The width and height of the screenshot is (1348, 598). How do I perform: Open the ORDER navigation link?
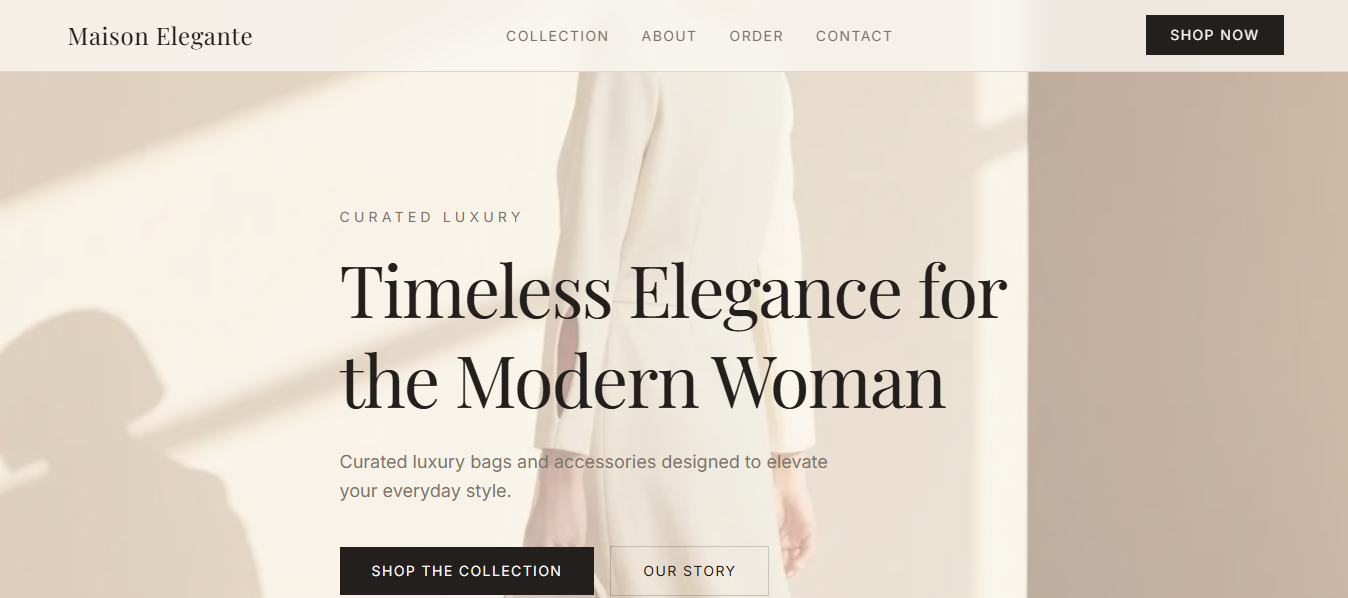756,36
